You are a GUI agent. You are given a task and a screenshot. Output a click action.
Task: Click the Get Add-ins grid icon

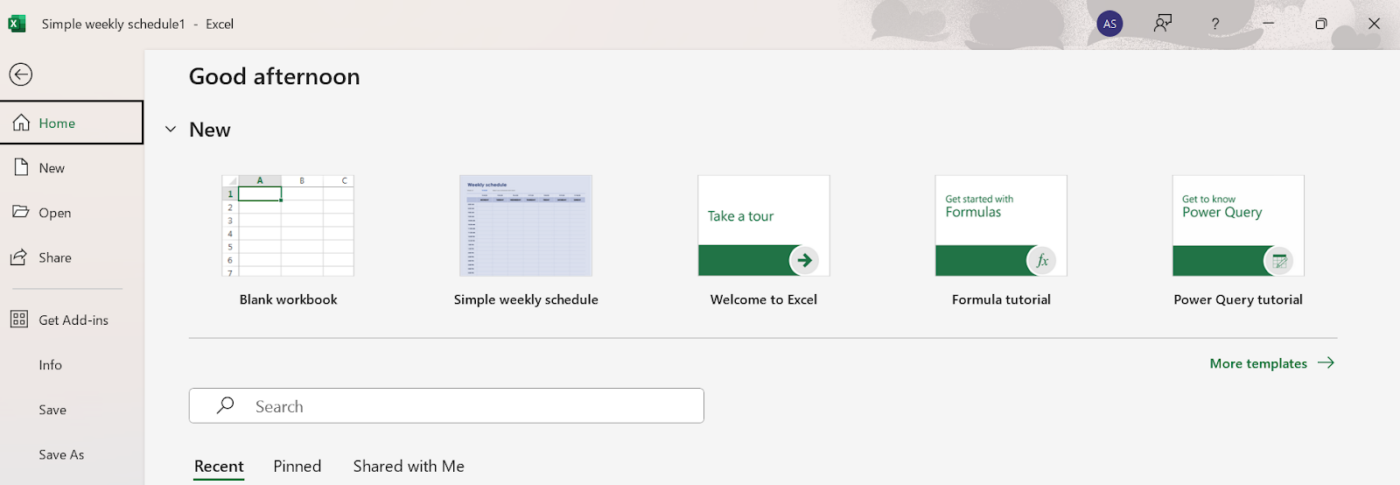pos(19,320)
